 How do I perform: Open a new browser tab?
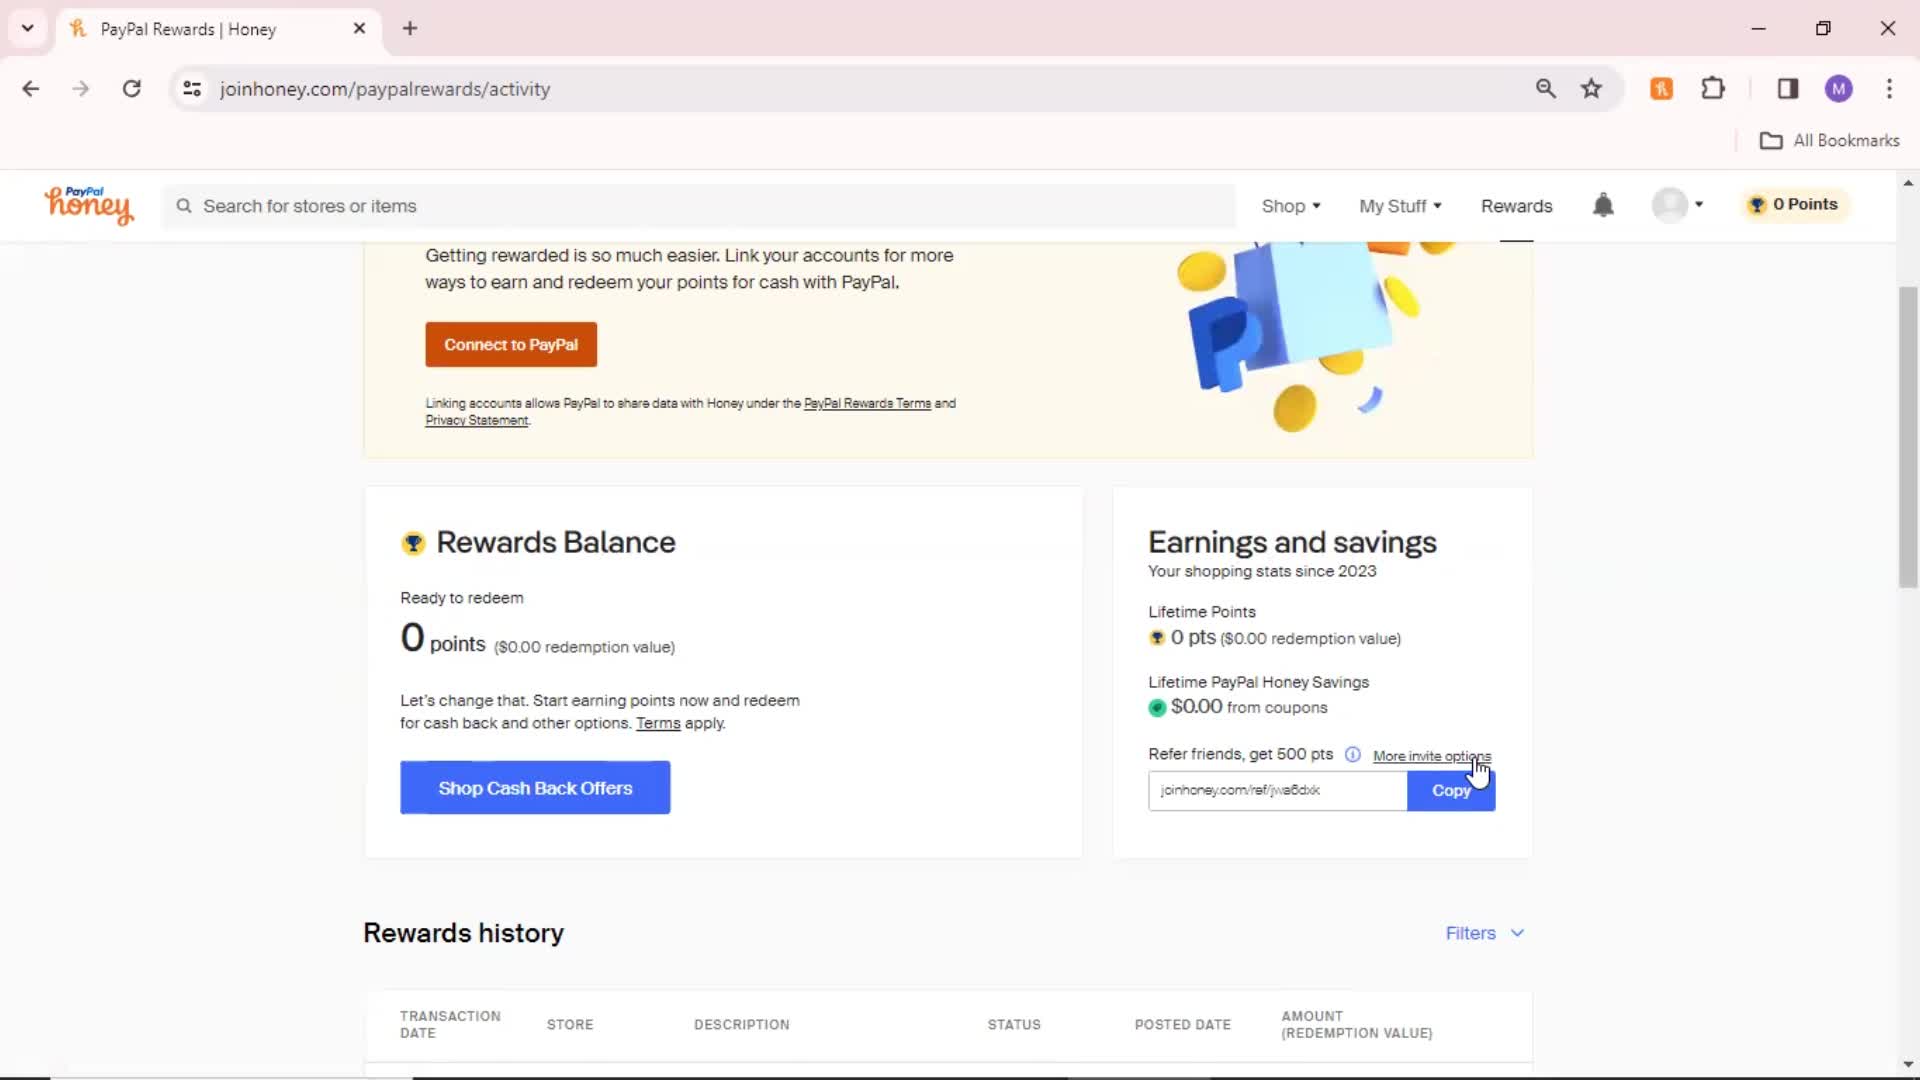(410, 29)
